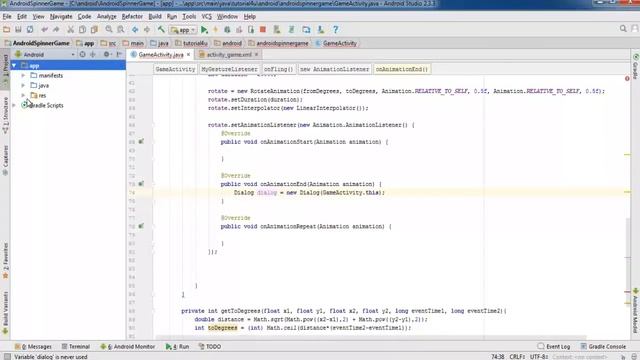Viewport: 640px width, 360px height.
Task: Select the new AnimationListener breadcrumb
Action: (335, 69)
